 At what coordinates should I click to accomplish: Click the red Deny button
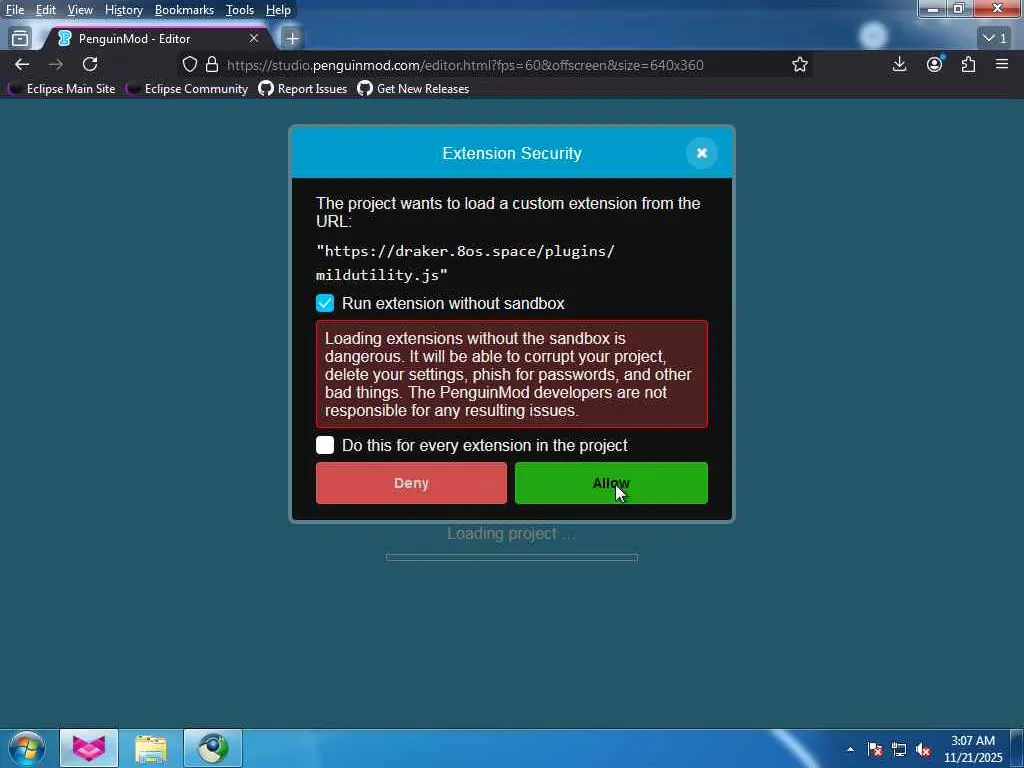(x=411, y=483)
